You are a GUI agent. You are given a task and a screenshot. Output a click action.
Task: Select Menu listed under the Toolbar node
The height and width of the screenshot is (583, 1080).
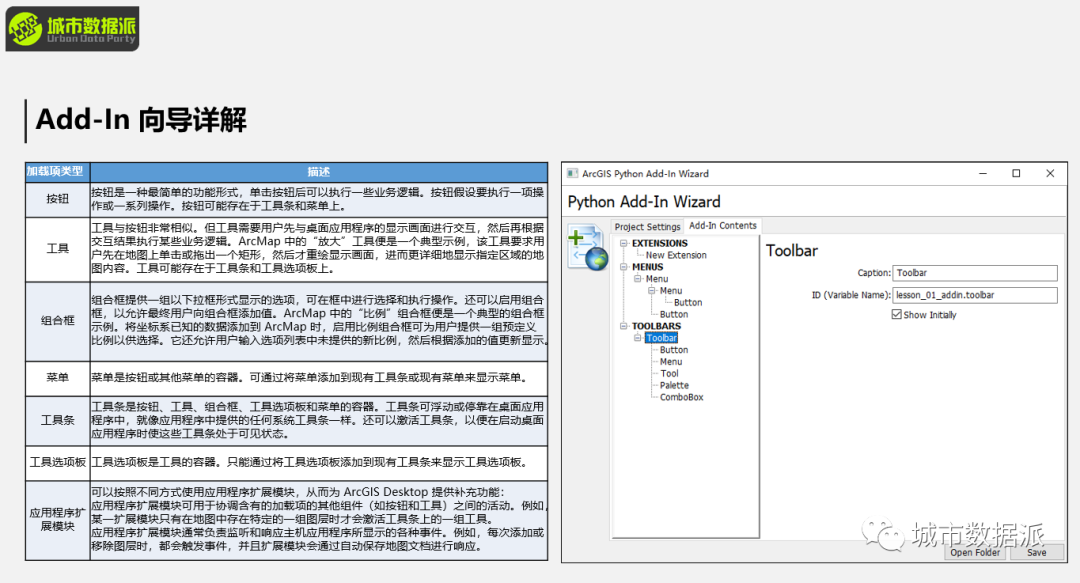click(x=671, y=362)
